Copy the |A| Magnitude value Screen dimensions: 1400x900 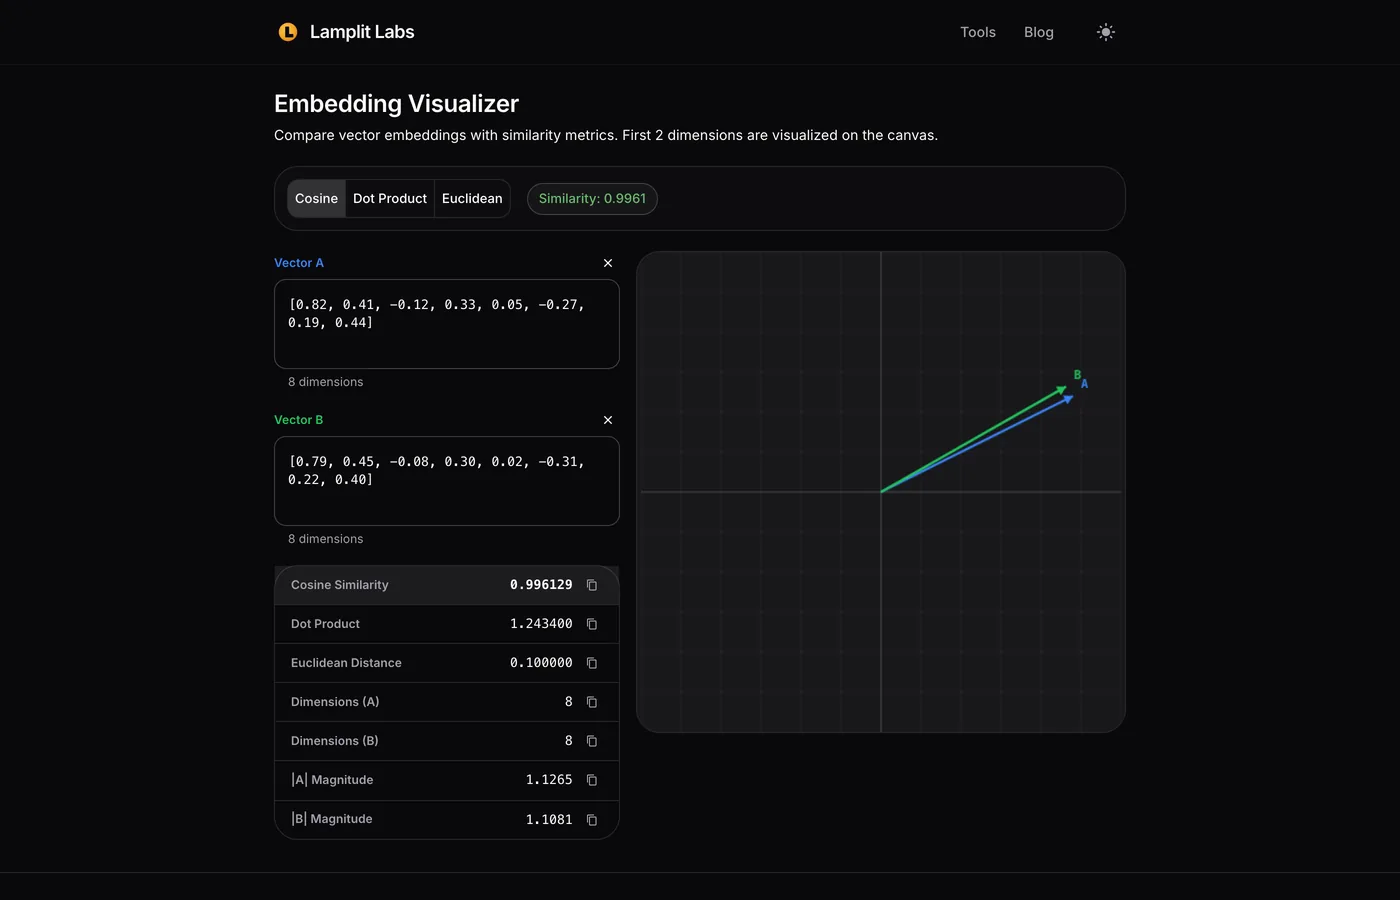[x=592, y=780]
